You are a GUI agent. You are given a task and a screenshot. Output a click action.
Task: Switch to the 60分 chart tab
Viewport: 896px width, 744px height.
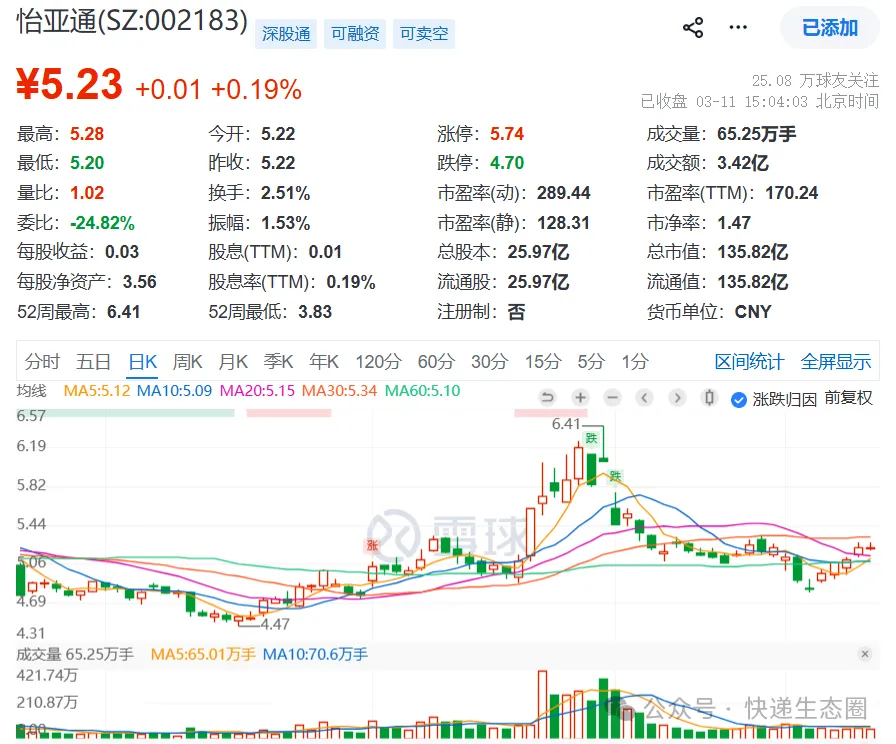436,362
